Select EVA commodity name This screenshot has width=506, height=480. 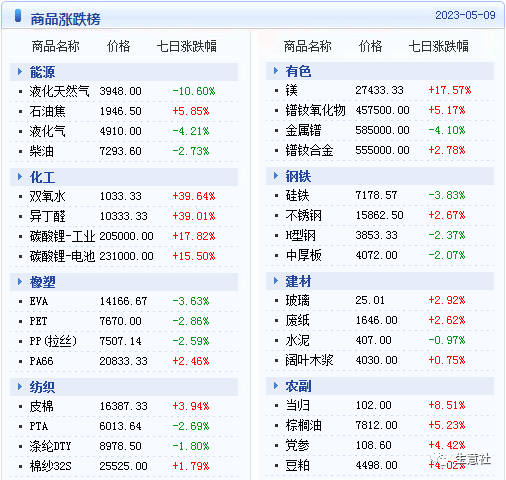pos(39,301)
